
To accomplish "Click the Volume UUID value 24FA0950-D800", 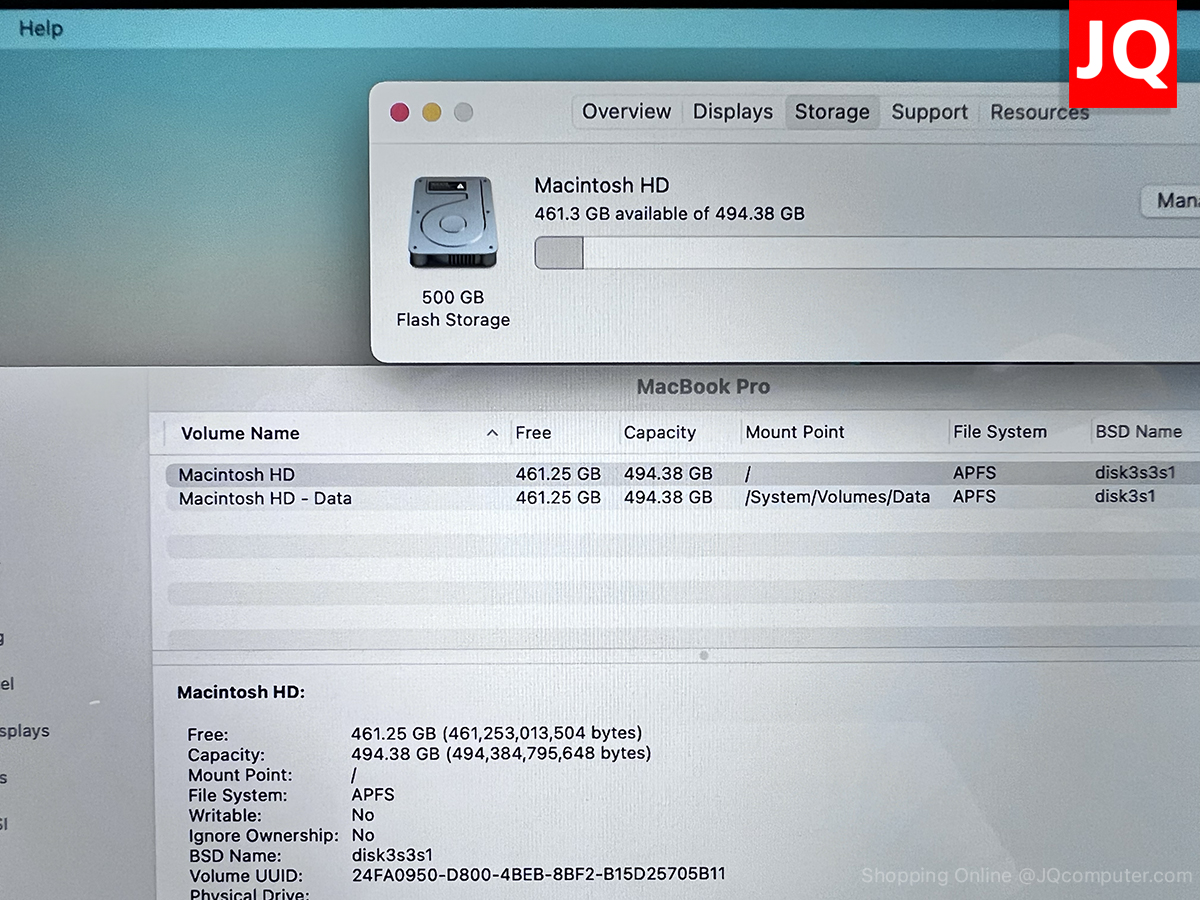I will (538, 874).
